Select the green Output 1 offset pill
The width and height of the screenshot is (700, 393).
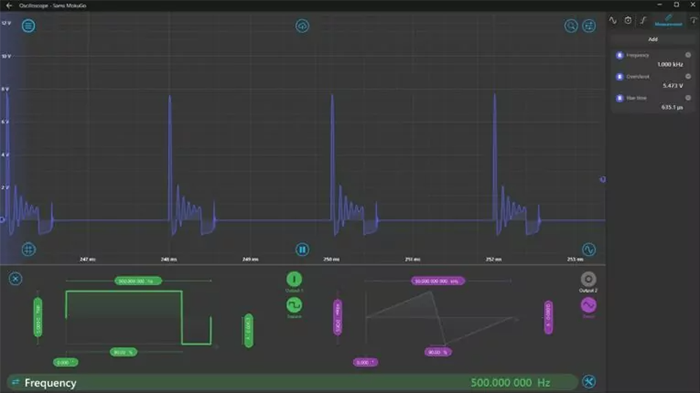[x=249, y=330]
